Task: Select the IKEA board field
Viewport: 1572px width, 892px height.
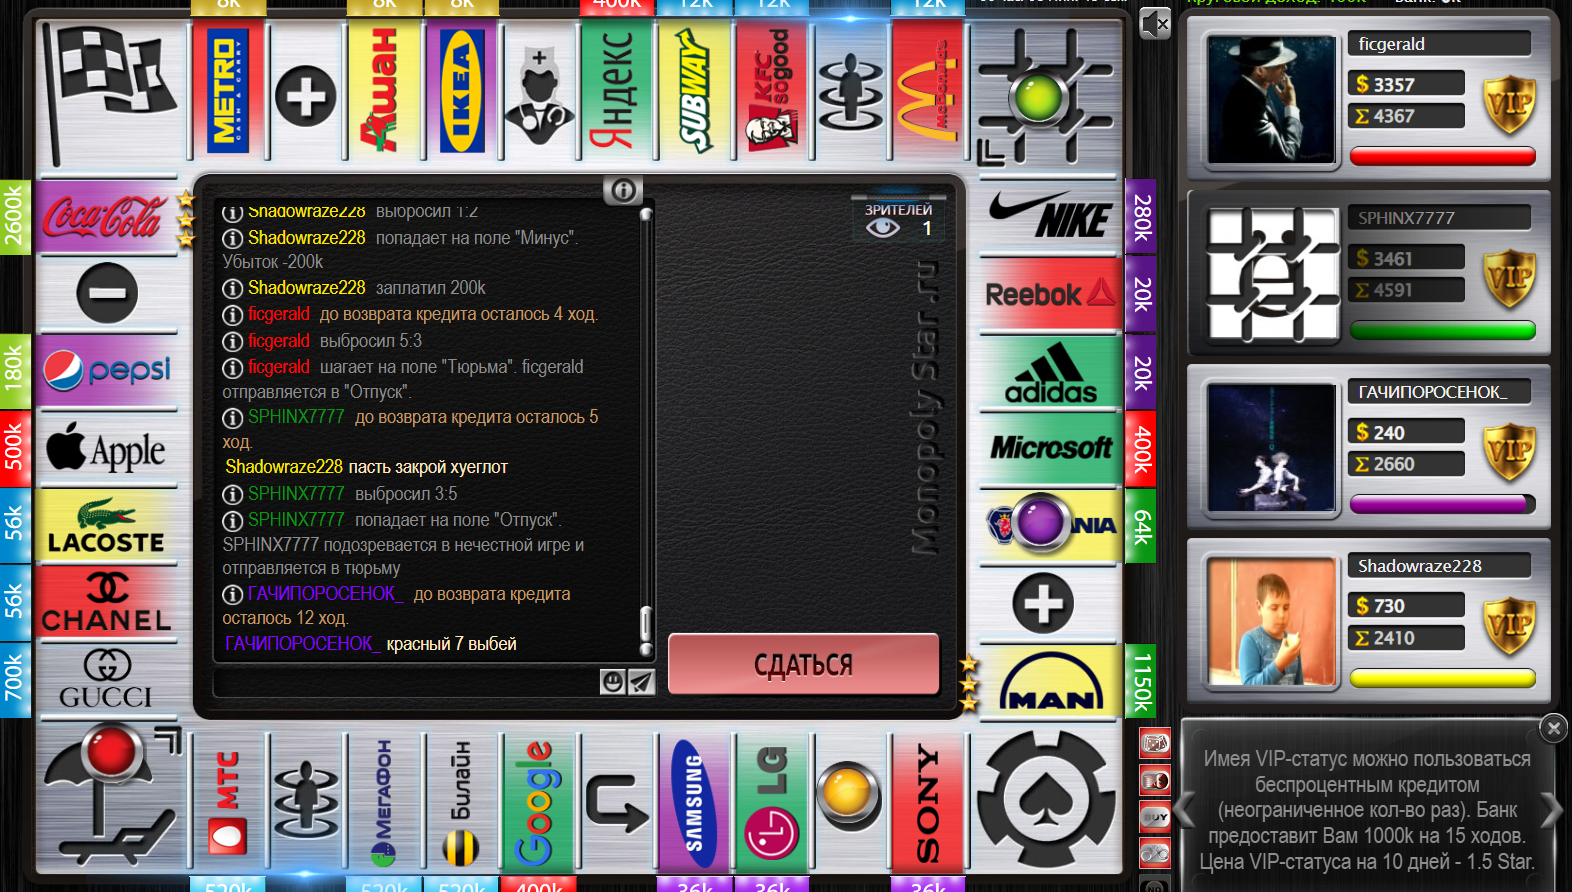Action: click(x=461, y=90)
